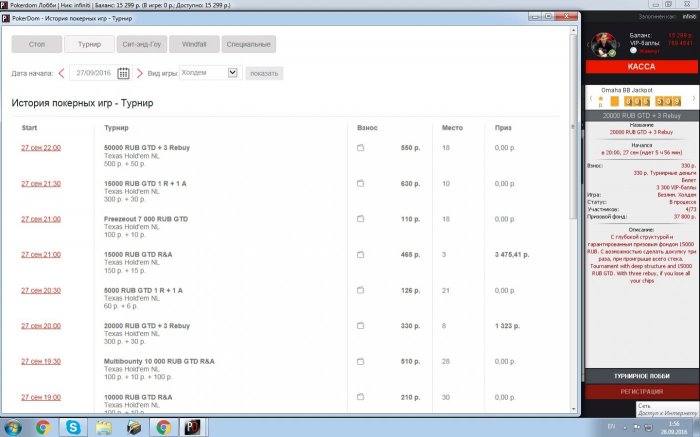This screenshot has width=700, height=437.
Task: Go to next date with right arrow
Action: click(x=140, y=73)
